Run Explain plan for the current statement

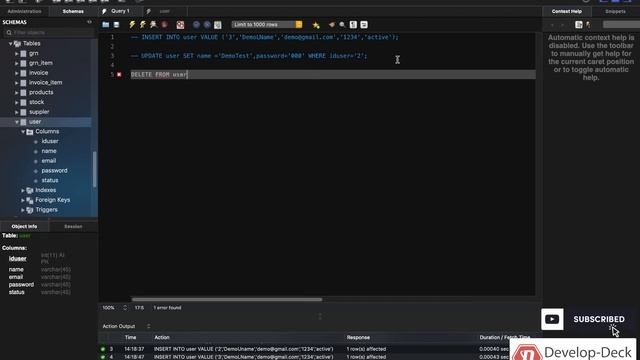153,25
